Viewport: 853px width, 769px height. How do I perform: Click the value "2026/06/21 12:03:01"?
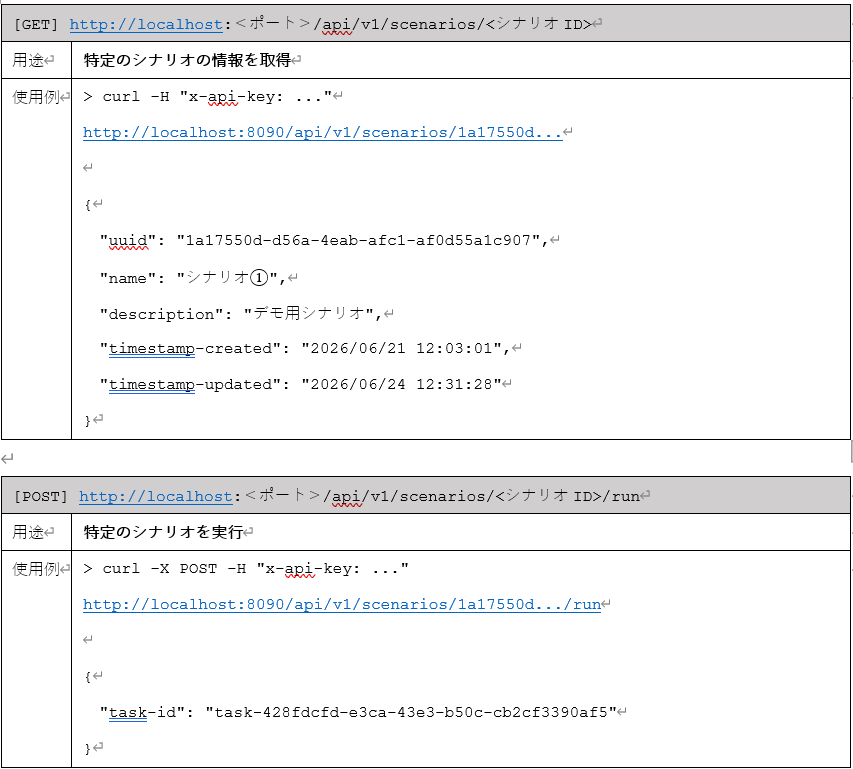[x=401, y=349]
